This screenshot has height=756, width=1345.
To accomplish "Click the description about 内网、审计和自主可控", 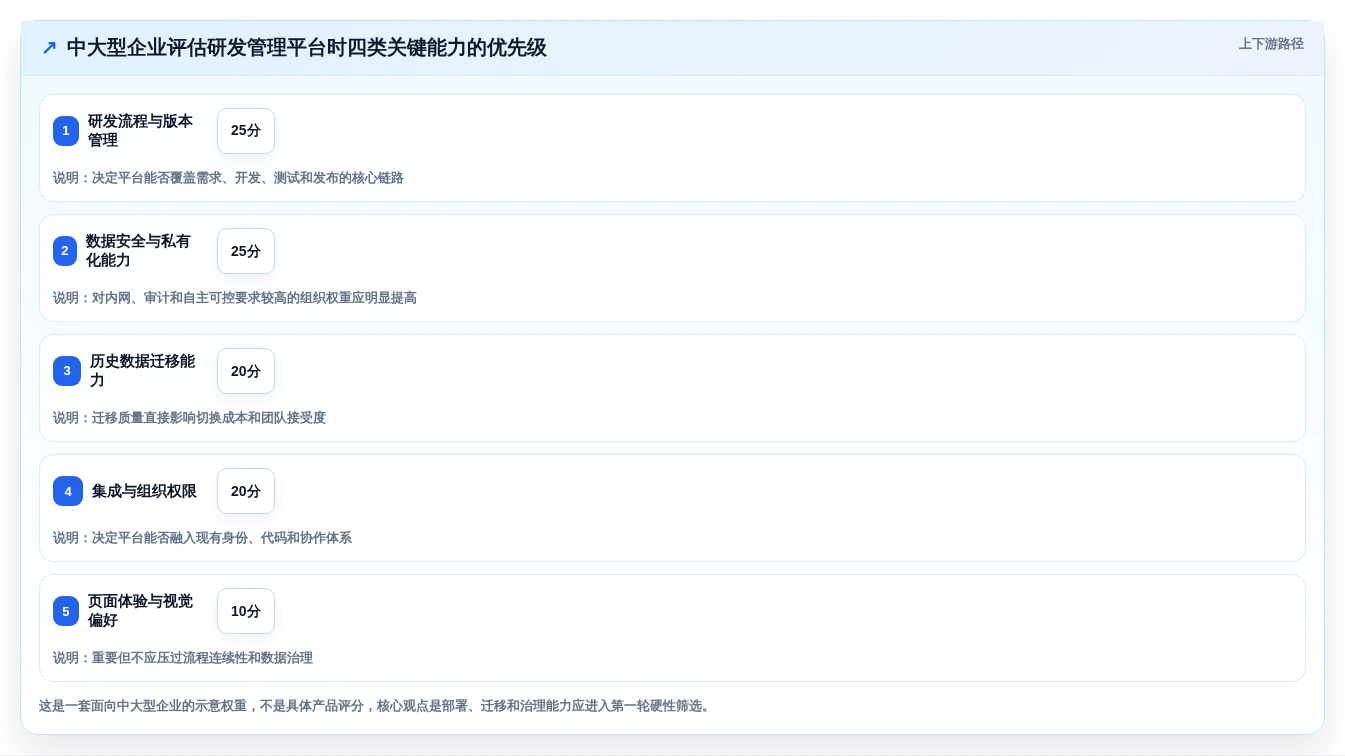I will [235, 298].
